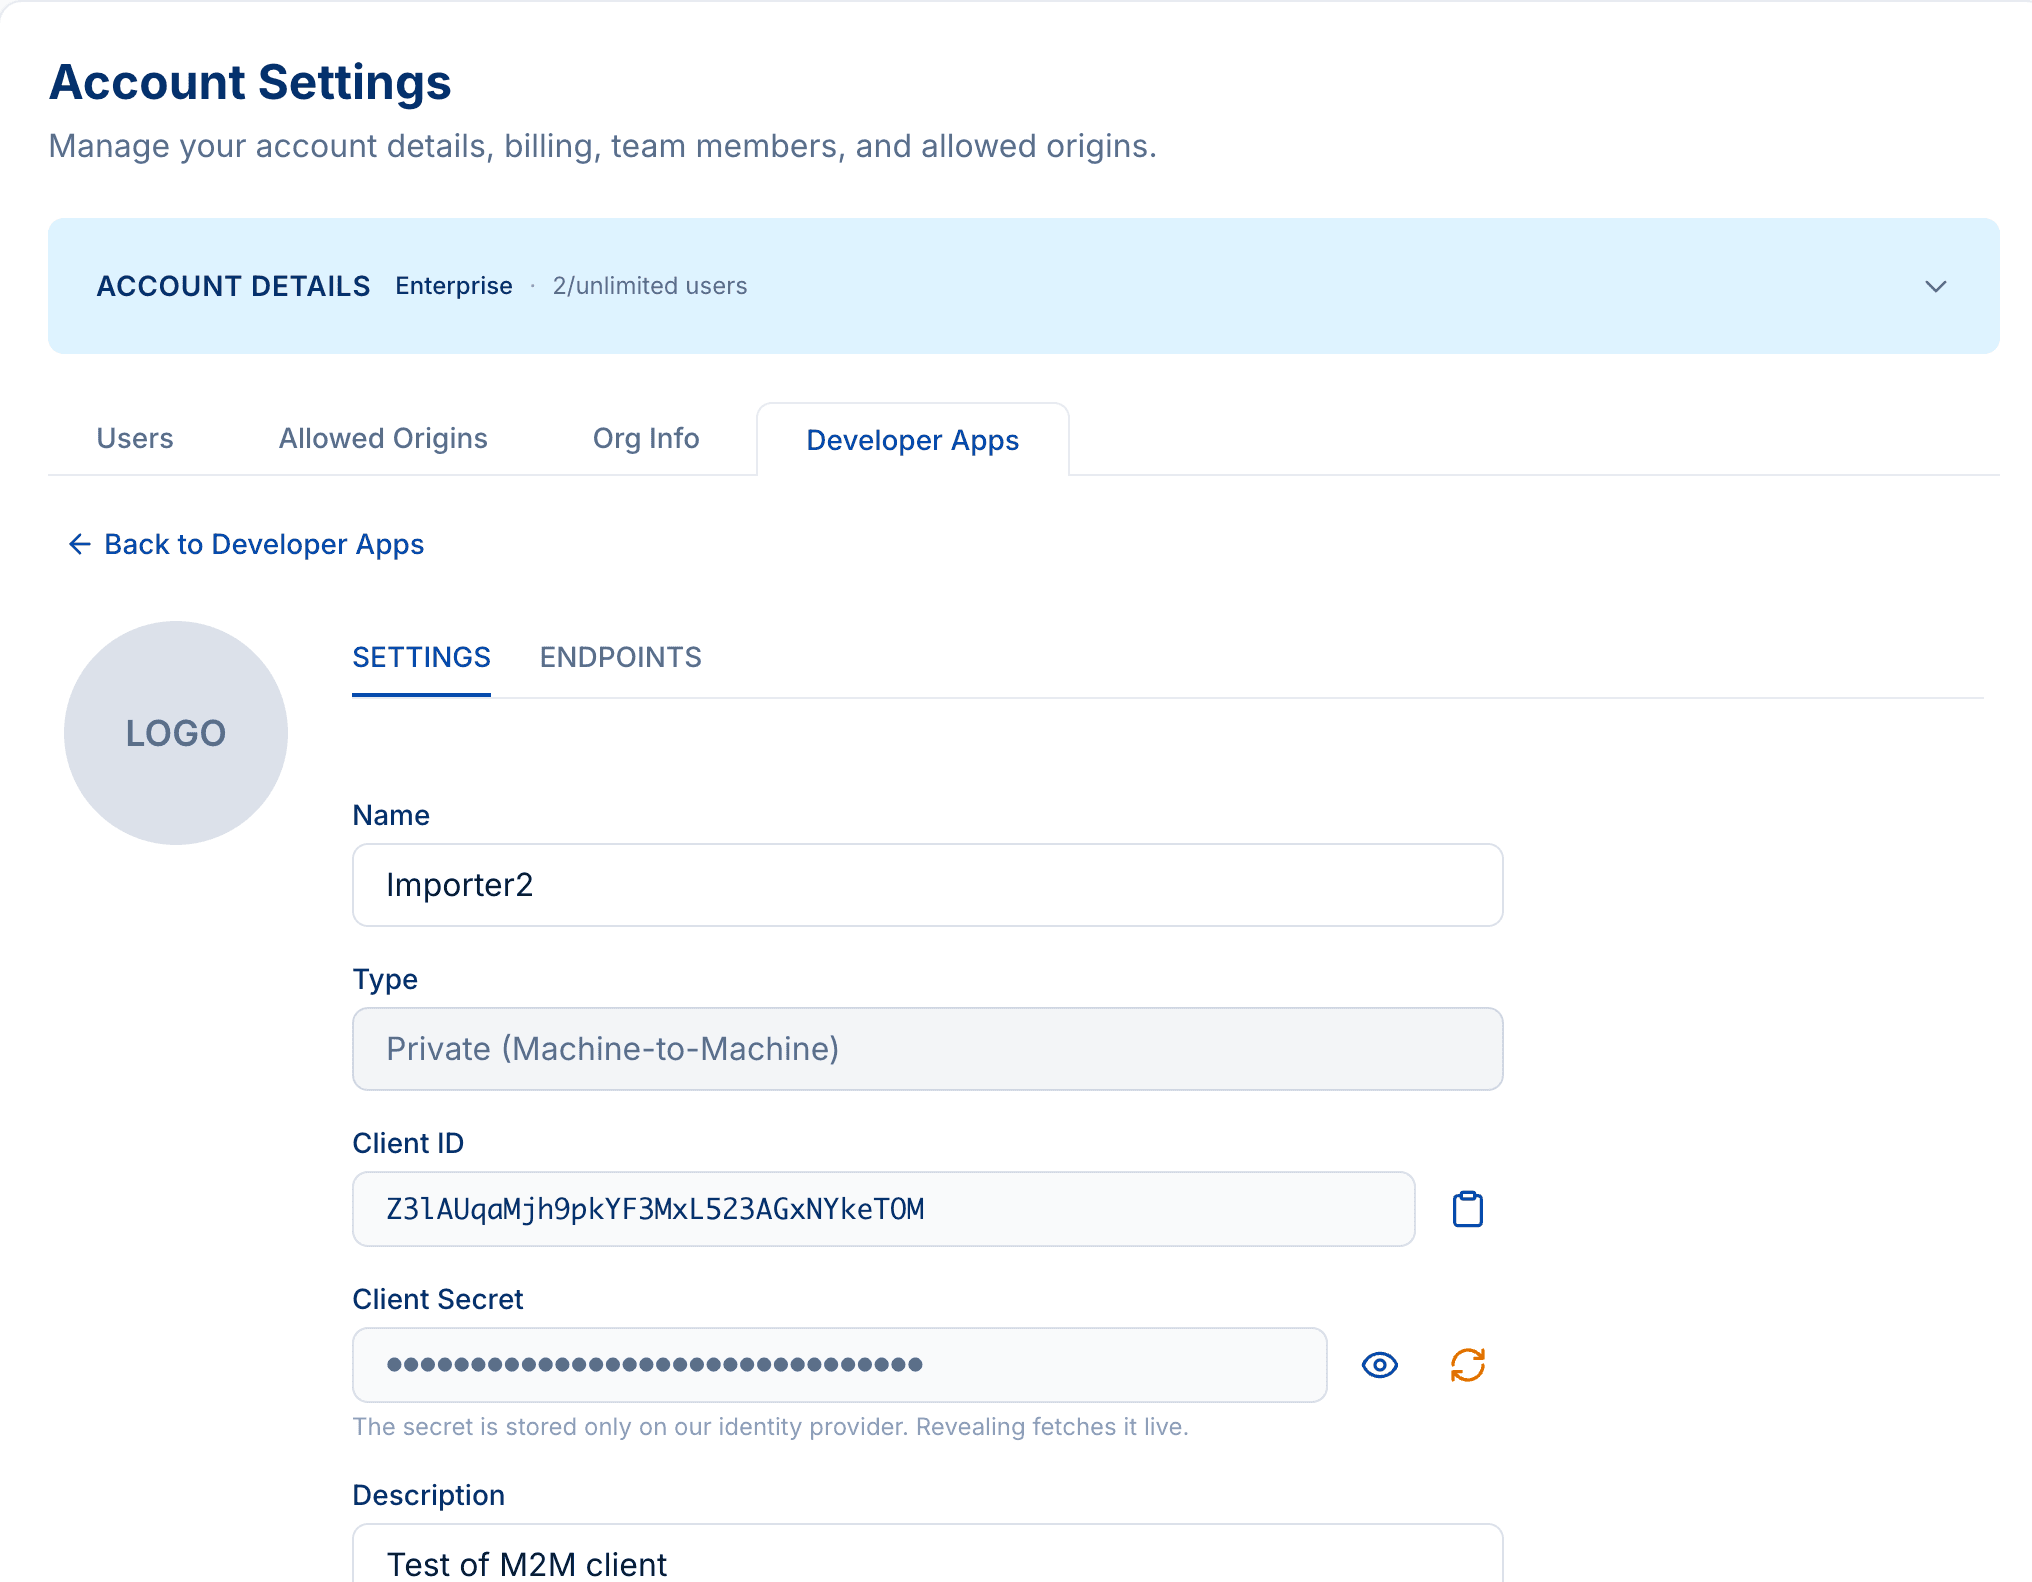Image resolution: width=2032 pixels, height=1582 pixels.
Task: Click the Type label
Action: click(x=385, y=979)
